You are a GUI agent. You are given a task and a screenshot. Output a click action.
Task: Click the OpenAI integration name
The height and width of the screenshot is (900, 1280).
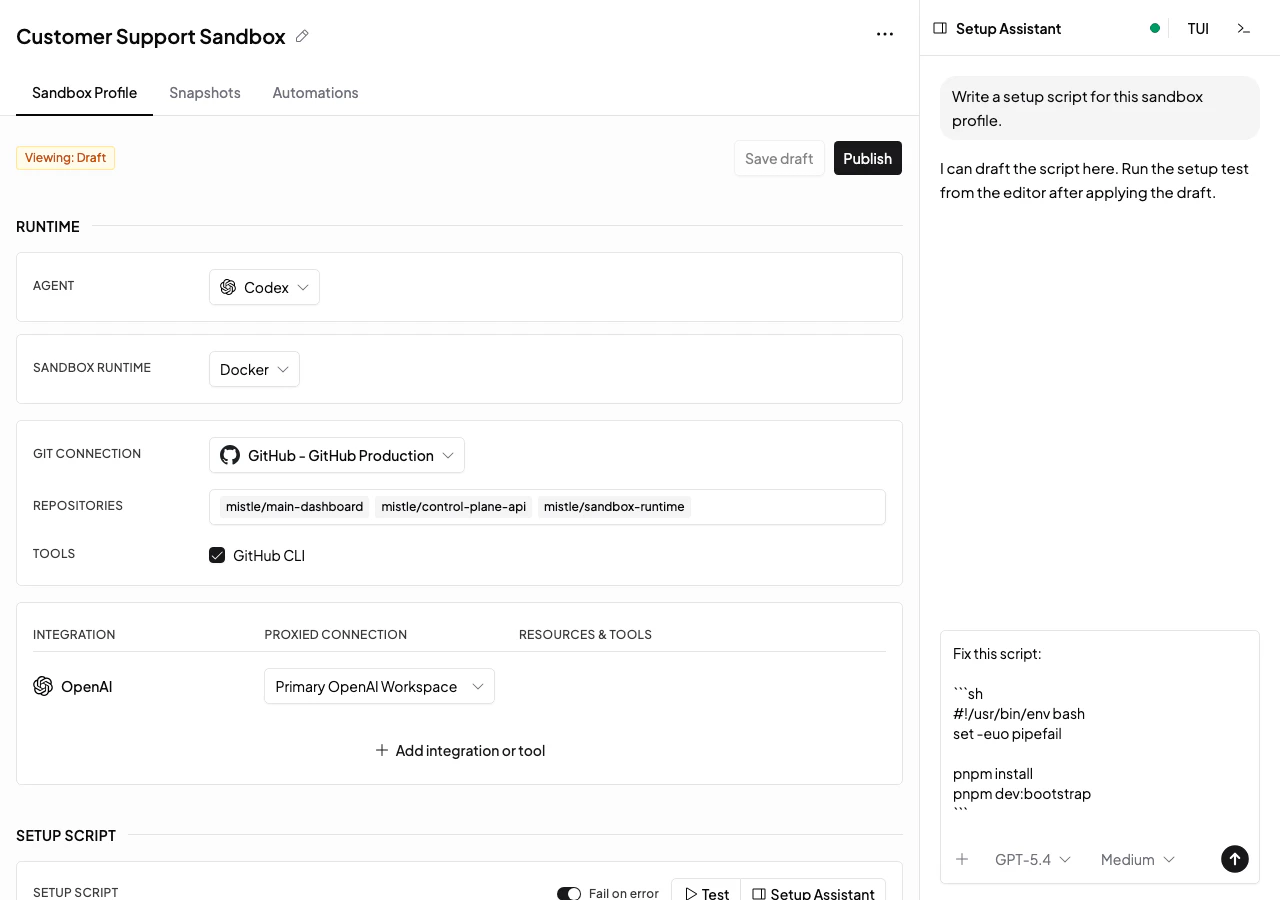[x=86, y=686]
